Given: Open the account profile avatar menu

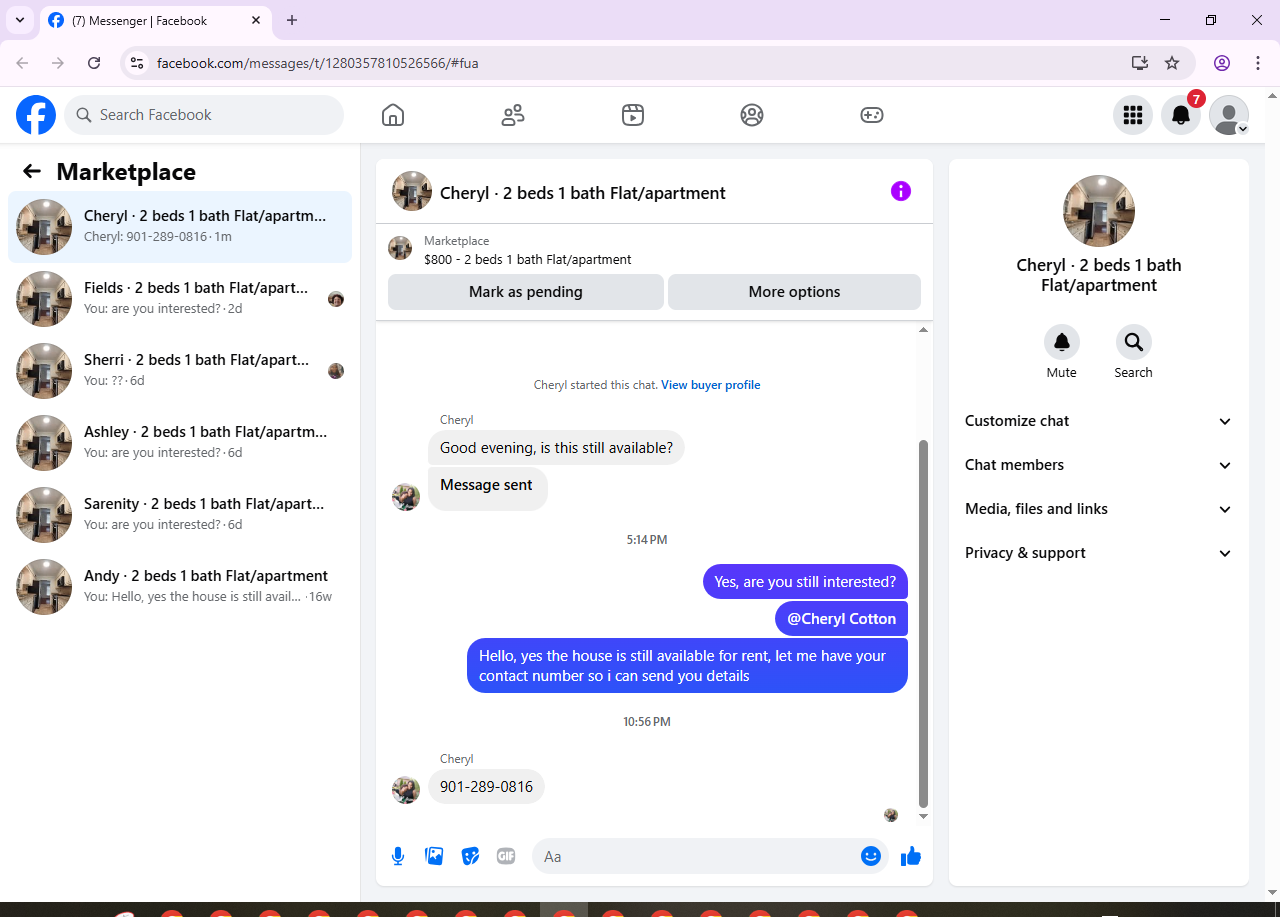Looking at the screenshot, I should (1229, 115).
